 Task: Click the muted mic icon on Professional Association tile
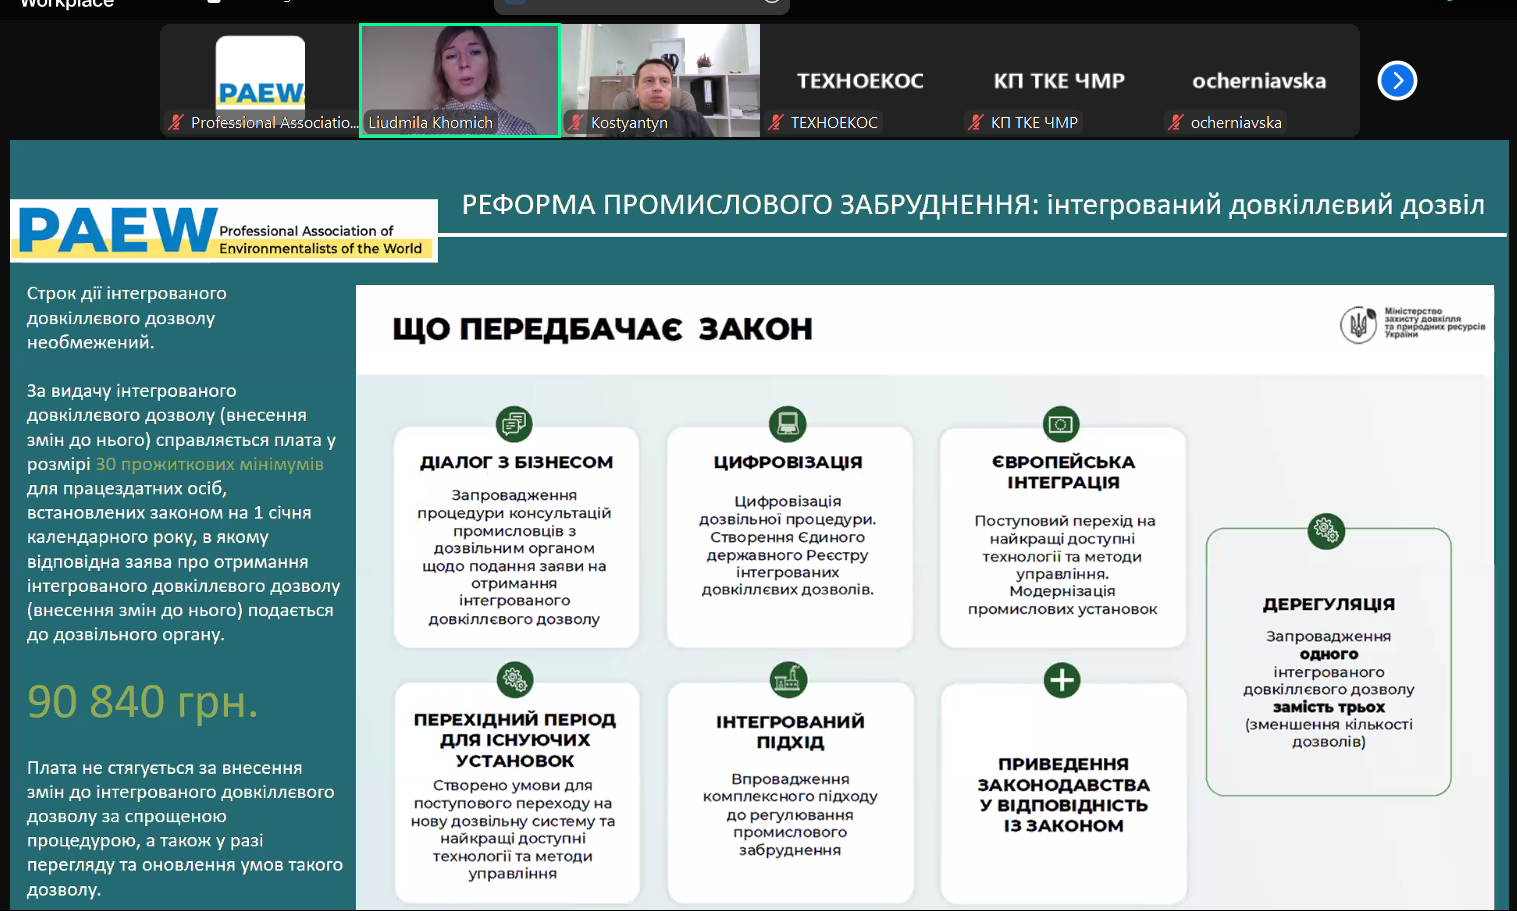click(176, 123)
